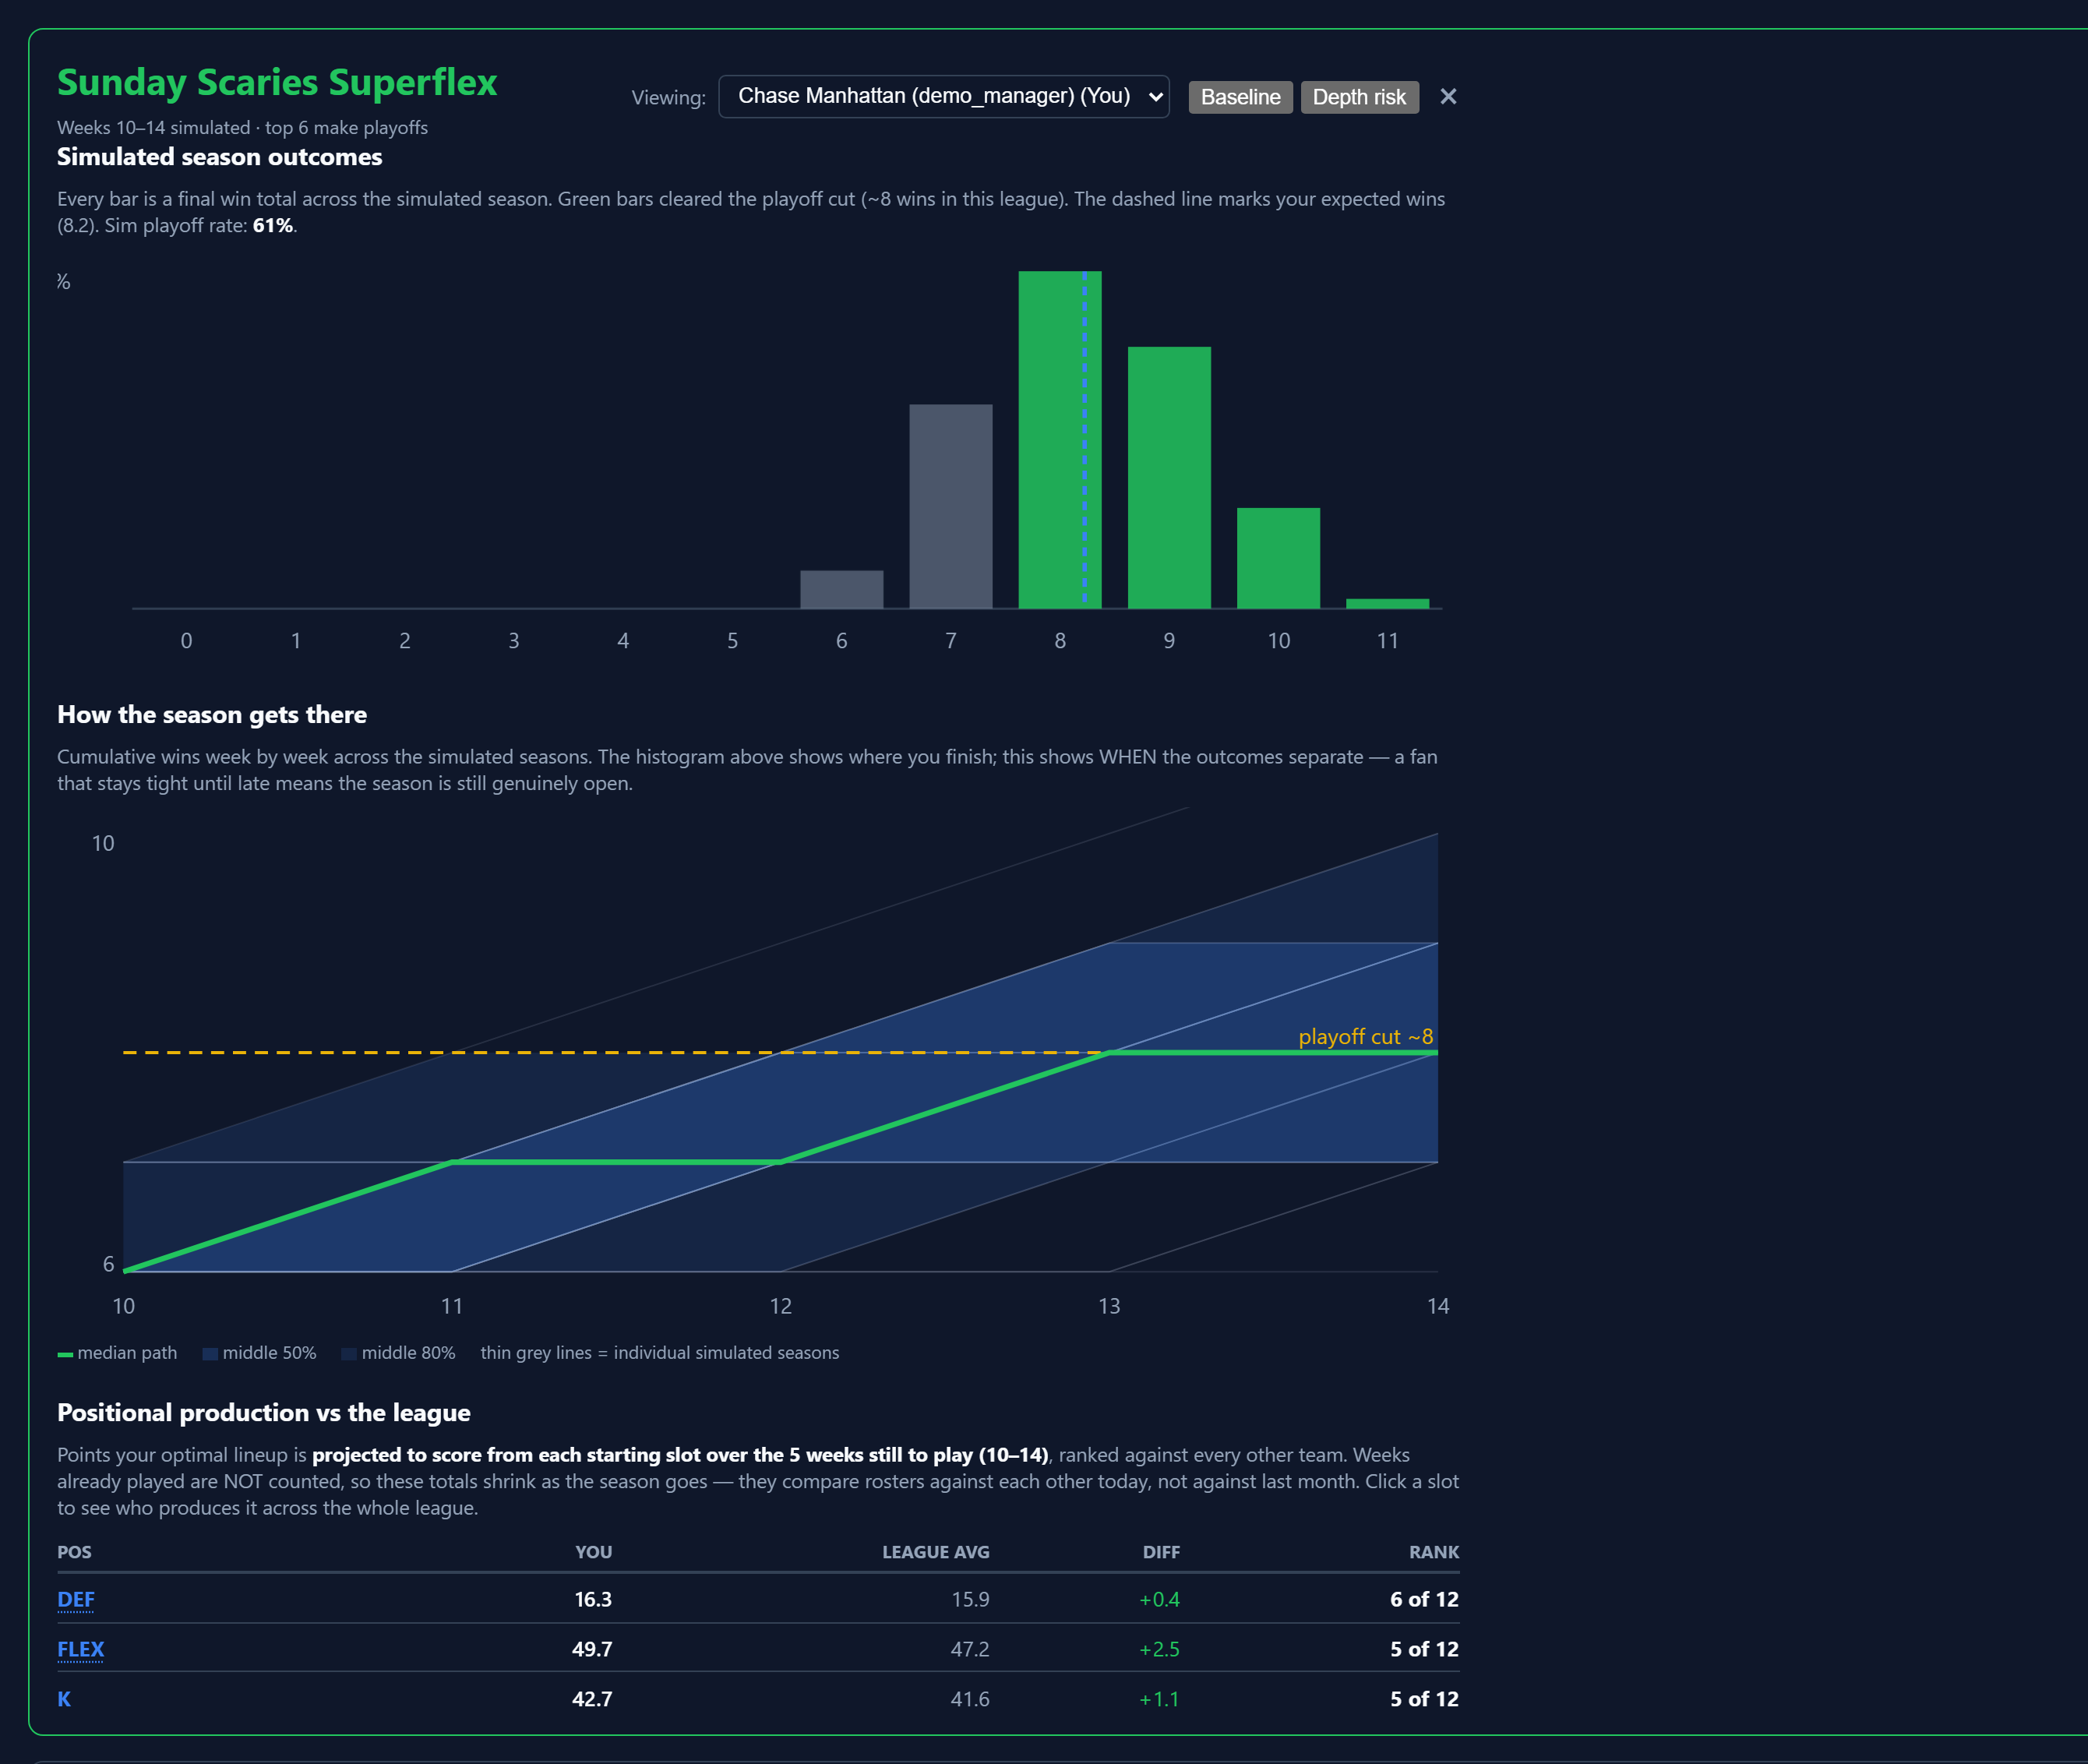The width and height of the screenshot is (2088, 1764).
Task: Open the K position link
Action: click(64, 1699)
